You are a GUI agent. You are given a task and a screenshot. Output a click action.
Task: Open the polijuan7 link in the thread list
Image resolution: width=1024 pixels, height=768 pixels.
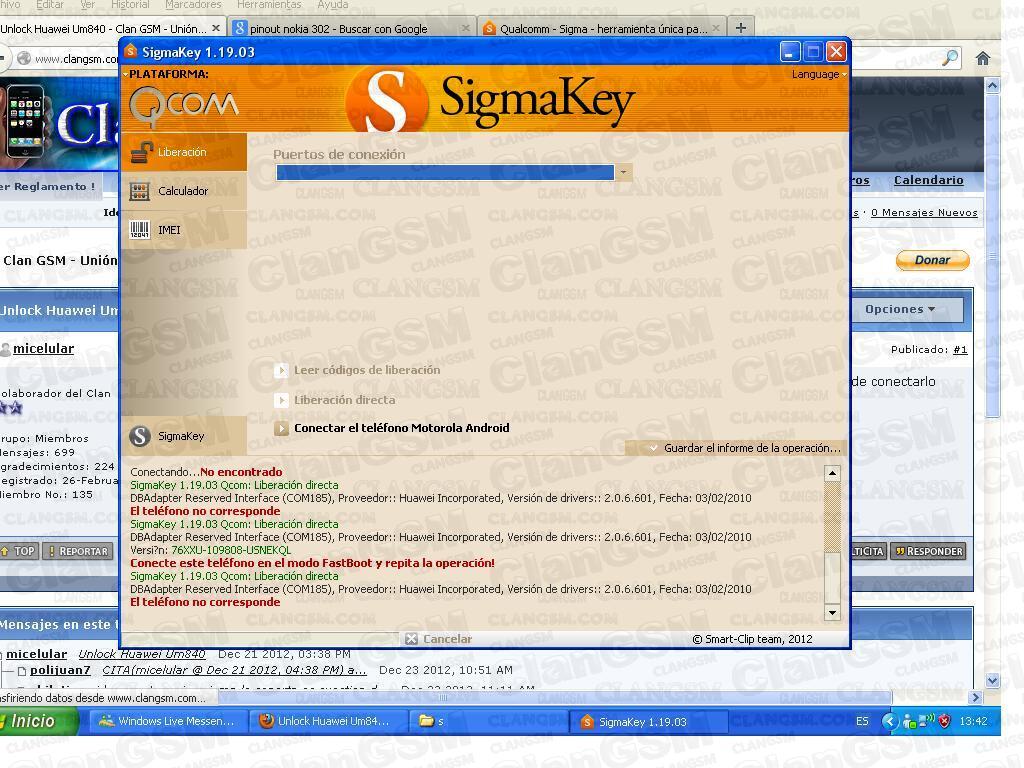[60, 670]
